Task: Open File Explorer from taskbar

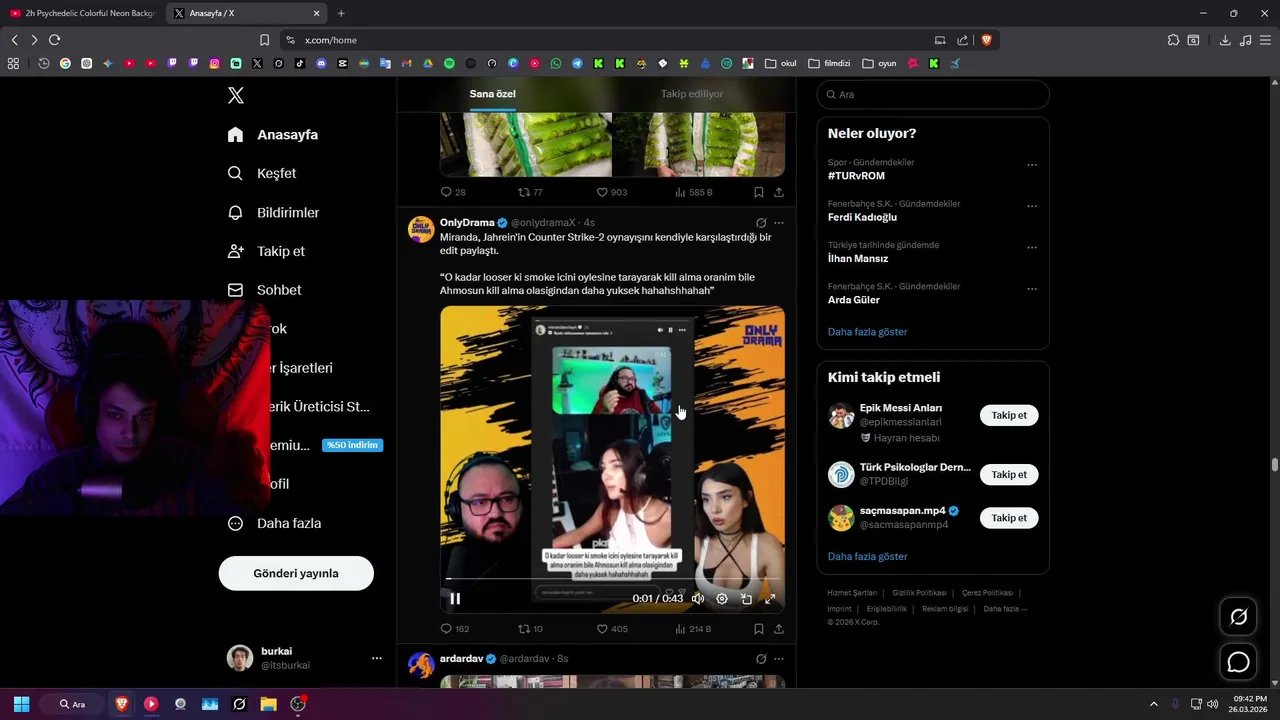Action: point(268,704)
